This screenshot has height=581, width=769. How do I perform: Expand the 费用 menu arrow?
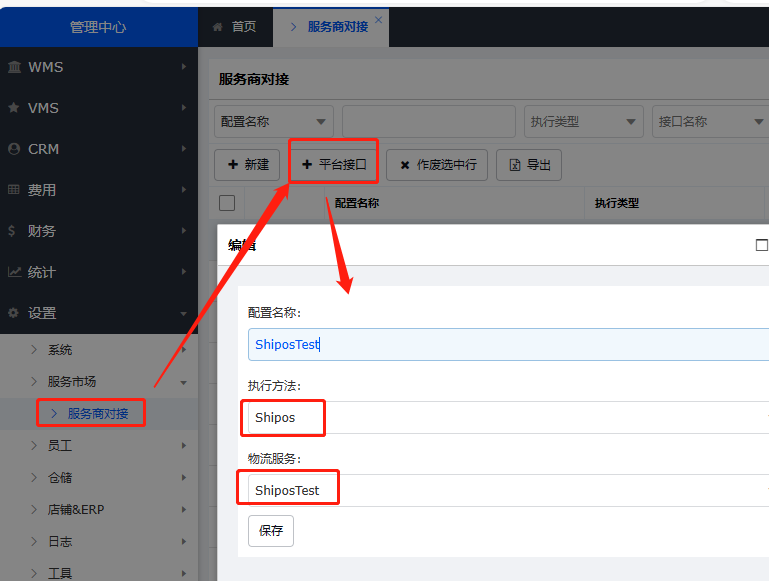184,189
